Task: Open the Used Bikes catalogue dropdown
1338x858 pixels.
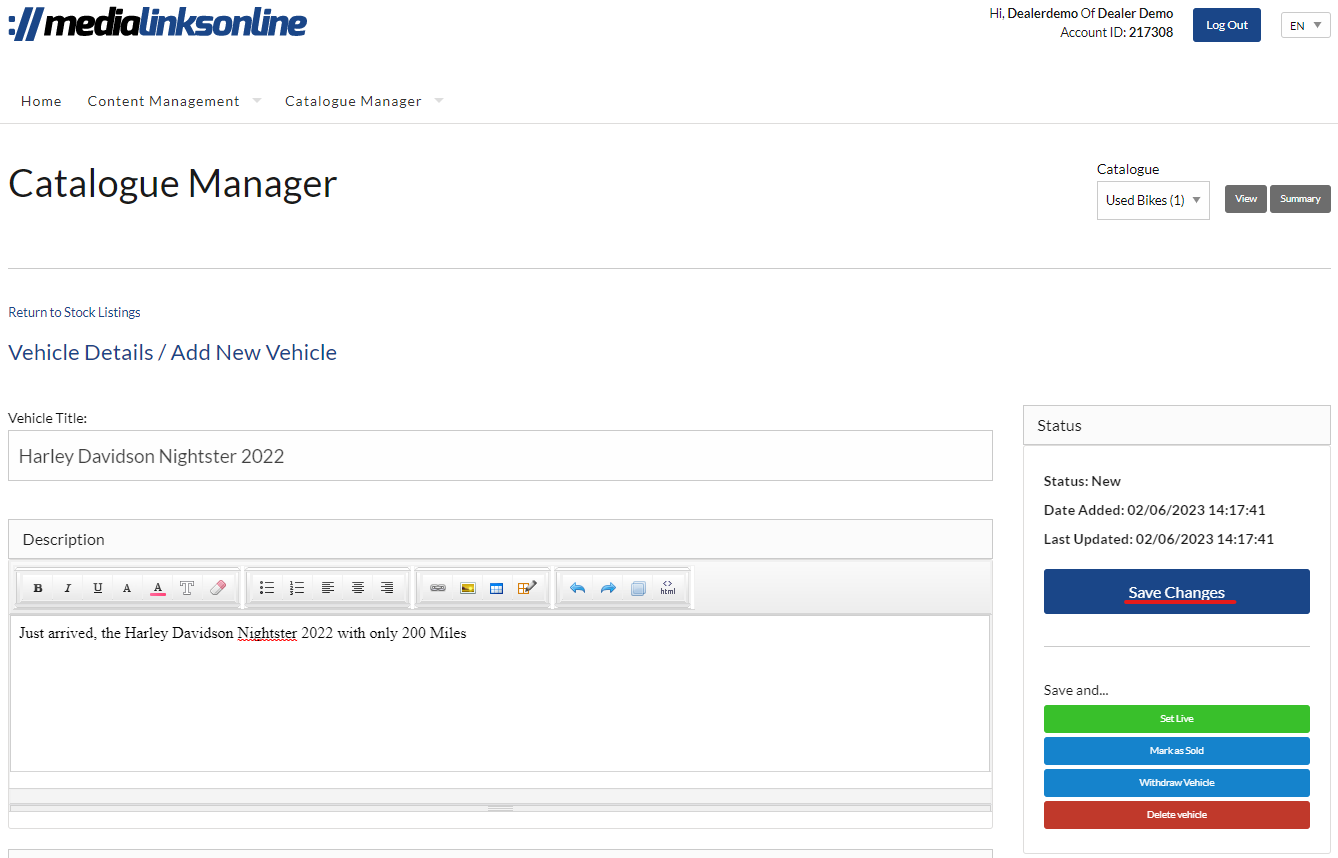Action: [1153, 200]
